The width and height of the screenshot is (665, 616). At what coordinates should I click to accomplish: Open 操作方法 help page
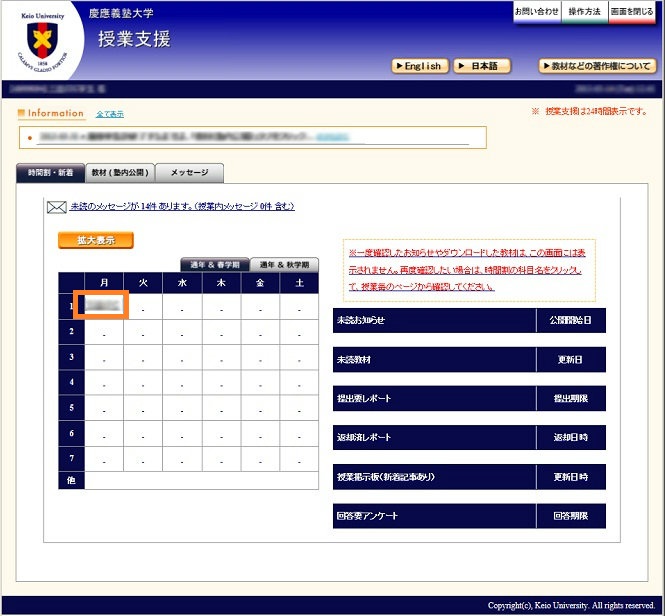(584, 11)
